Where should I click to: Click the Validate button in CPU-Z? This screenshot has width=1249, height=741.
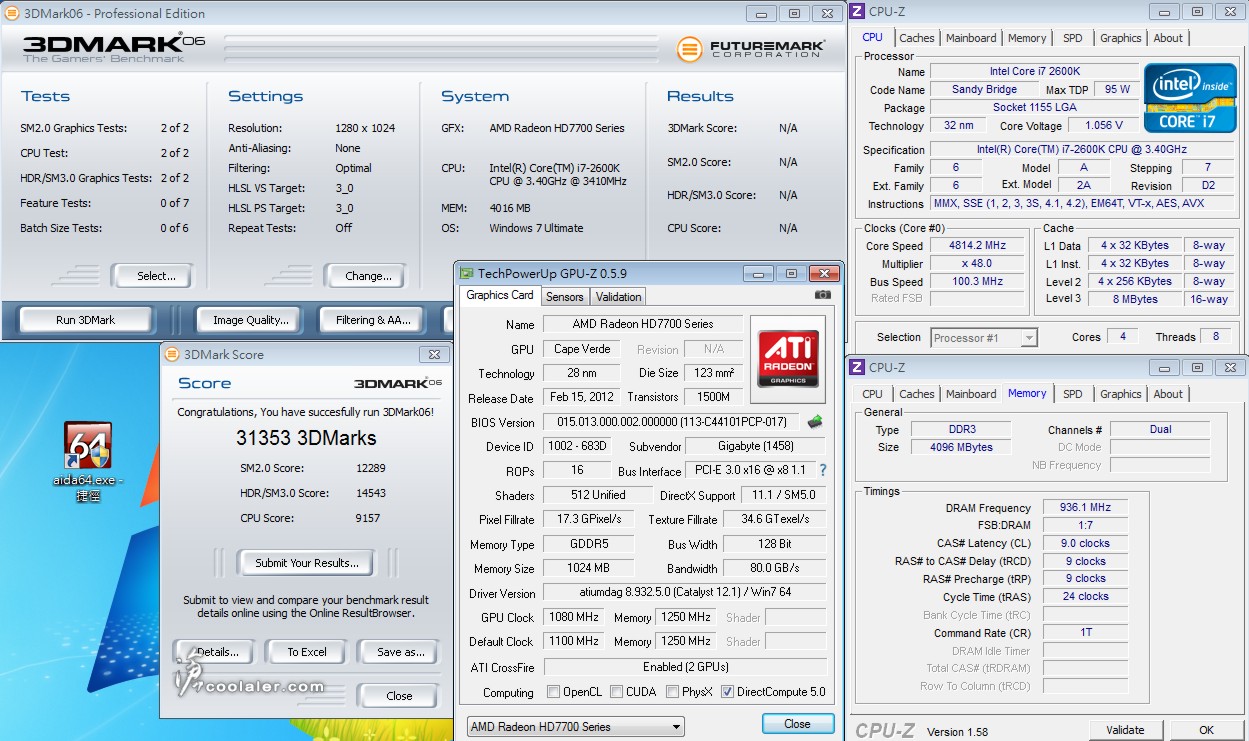1125,730
